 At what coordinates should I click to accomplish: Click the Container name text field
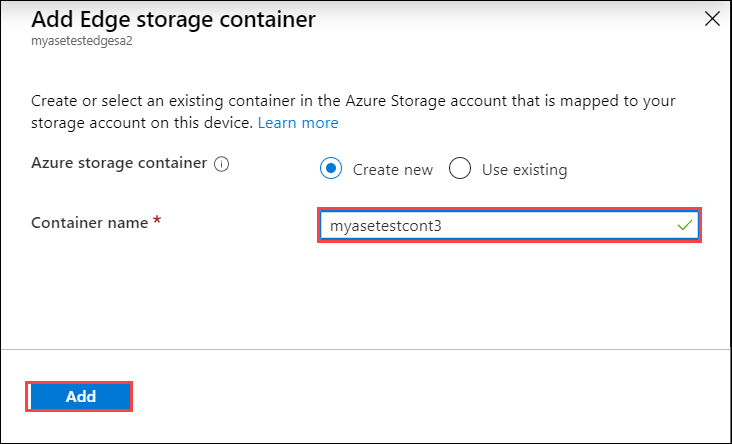500,226
